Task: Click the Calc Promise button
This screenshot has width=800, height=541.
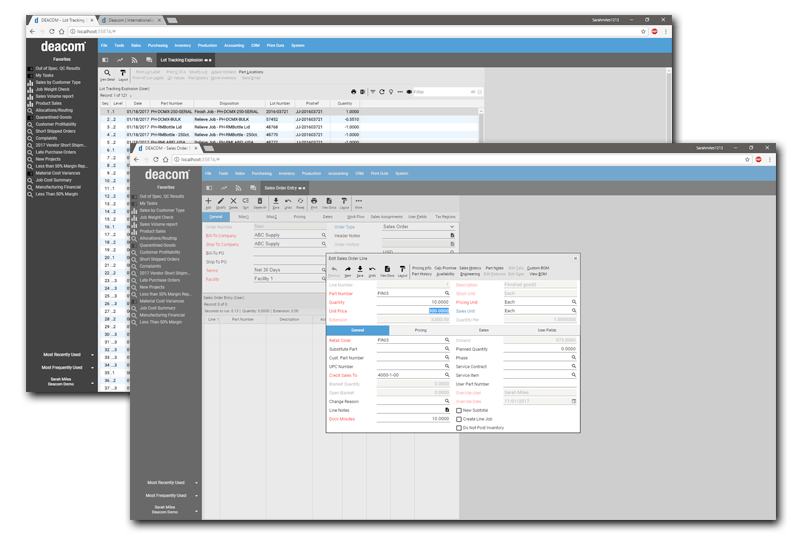Action: (x=445, y=268)
